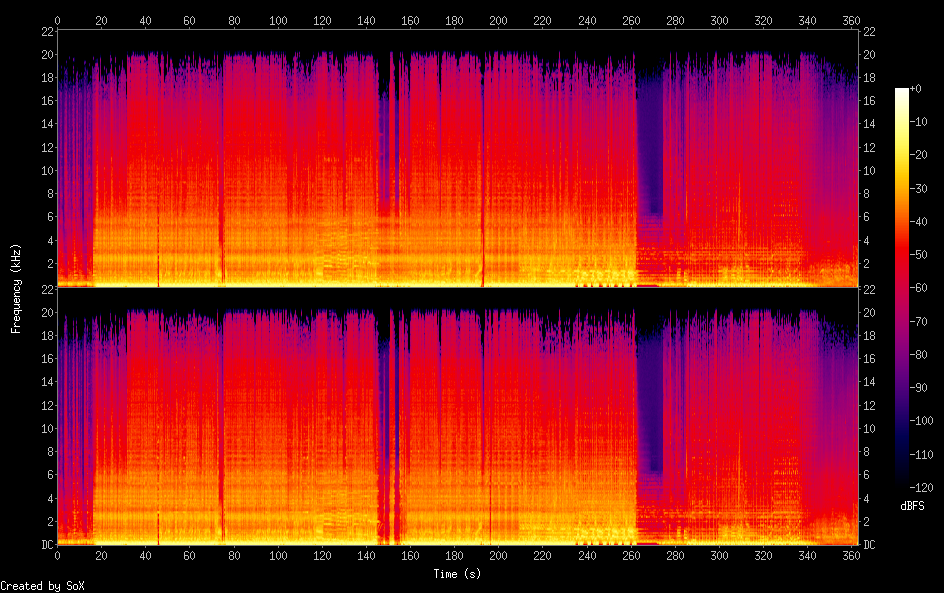Click the "0" tick on the bottom time axis
Screen dimensions: 944x593
coord(58,556)
